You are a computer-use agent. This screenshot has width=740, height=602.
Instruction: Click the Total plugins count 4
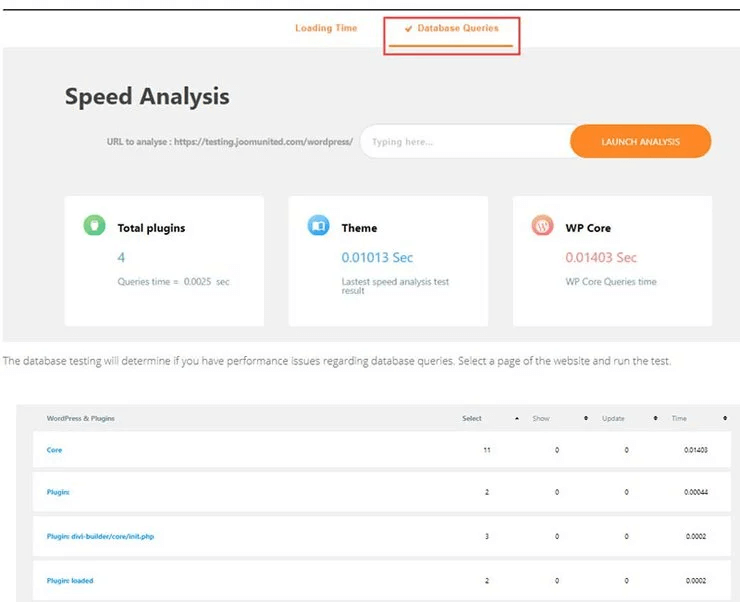pos(121,258)
